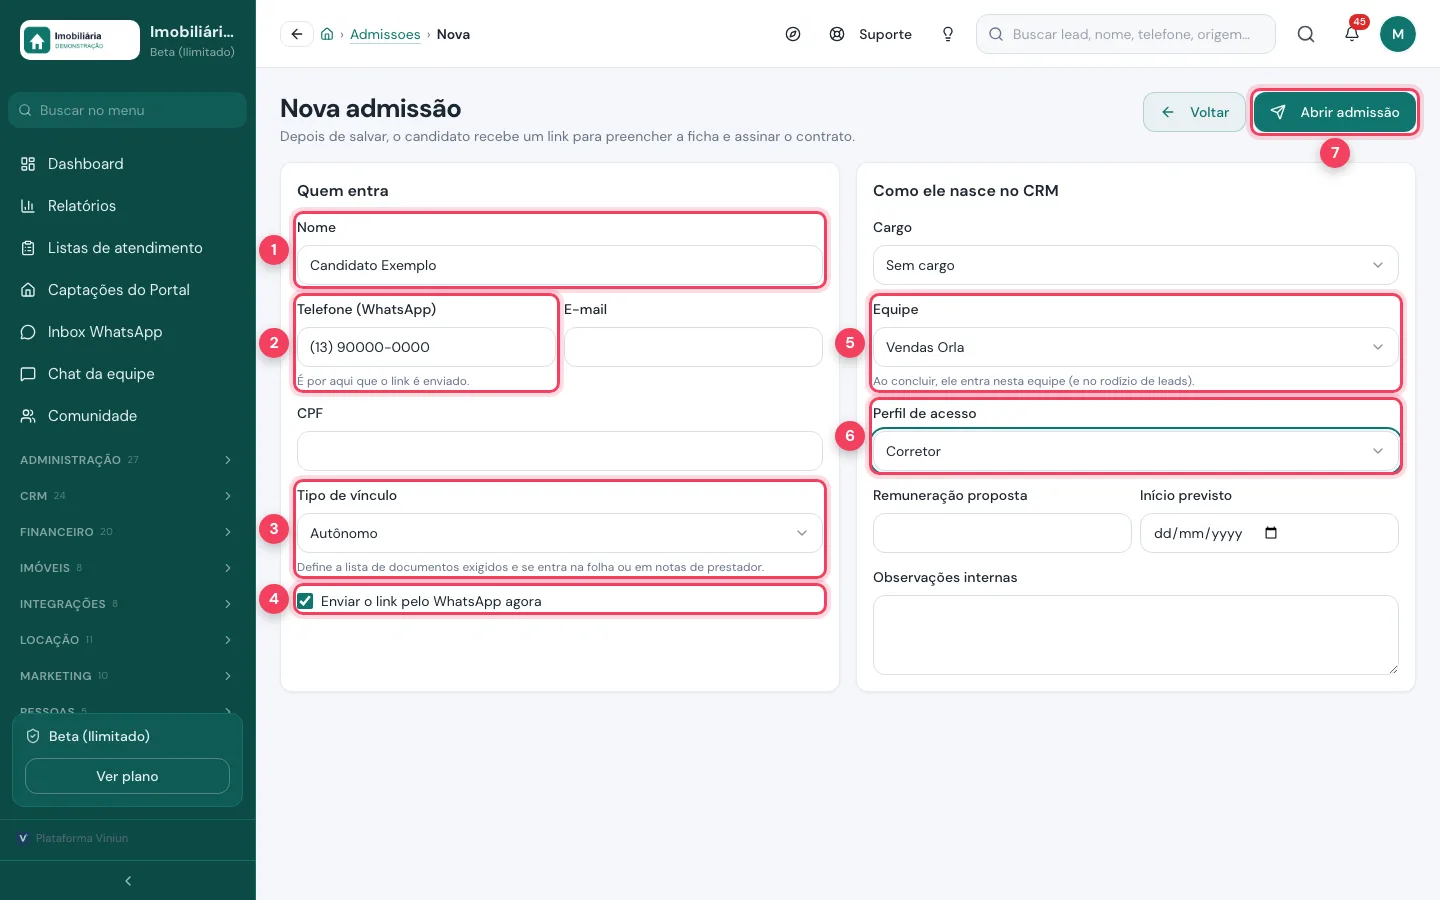The height and width of the screenshot is (900, 1440).
Task: Expand the LOCAÇÃO menu section
Action: 127,640
